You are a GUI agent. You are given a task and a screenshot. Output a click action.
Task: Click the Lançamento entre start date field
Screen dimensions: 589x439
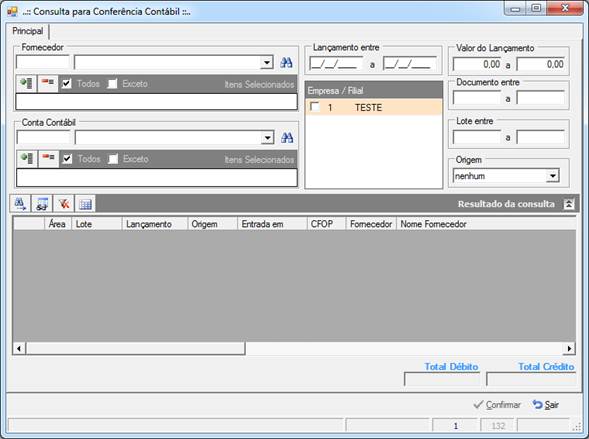[336, 64]
